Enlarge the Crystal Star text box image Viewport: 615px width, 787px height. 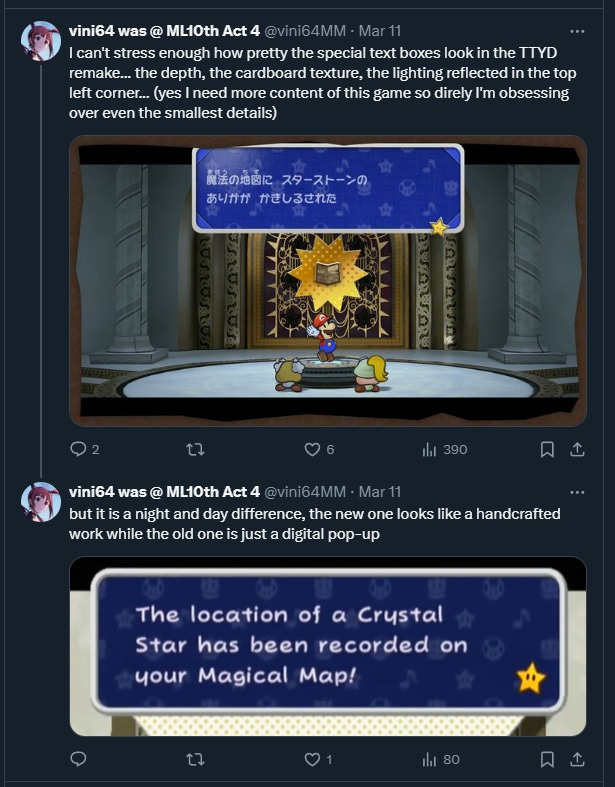pyautogui.click(x=328, y=646)
